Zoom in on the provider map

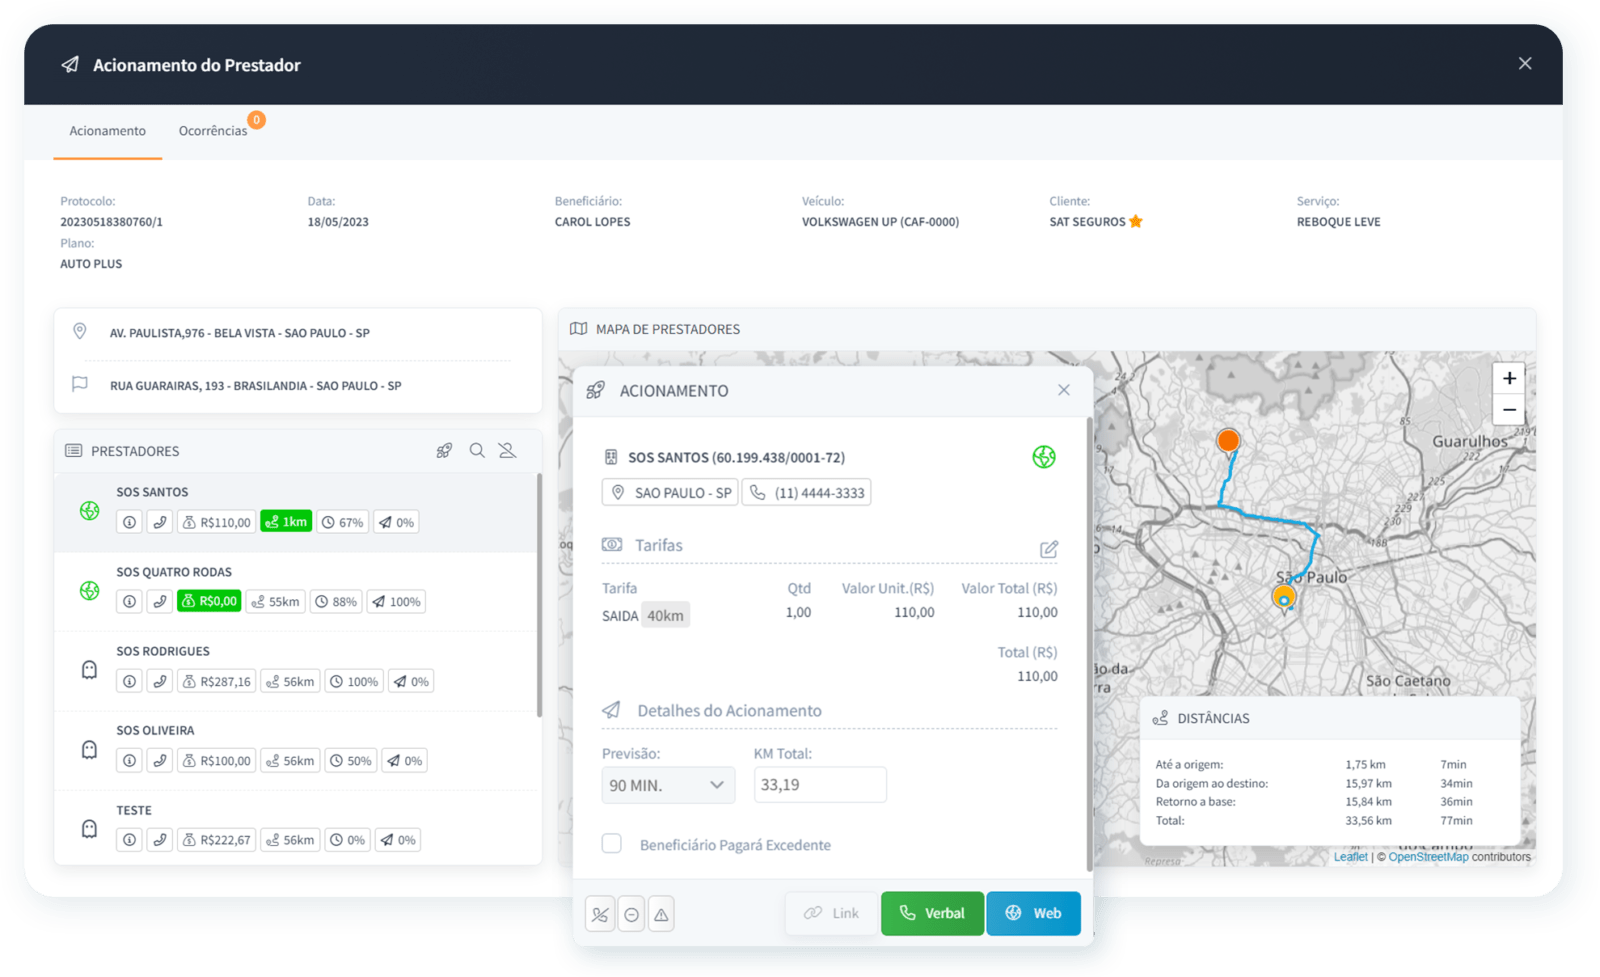click(x=1509, y=379)
